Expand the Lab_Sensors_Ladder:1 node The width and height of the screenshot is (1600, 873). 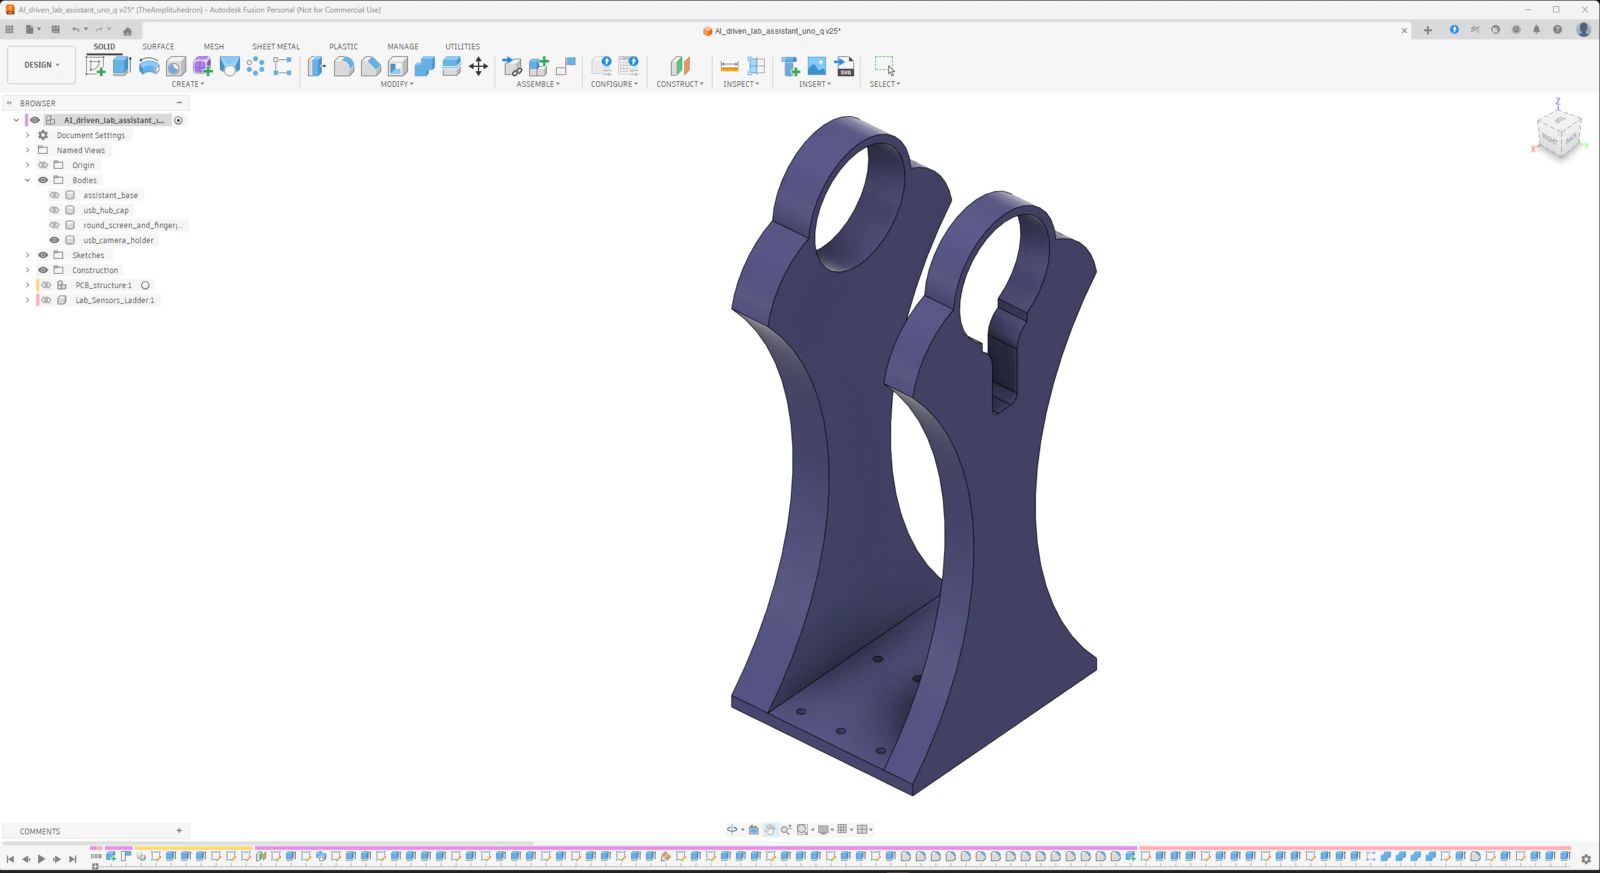pos(27,300)
